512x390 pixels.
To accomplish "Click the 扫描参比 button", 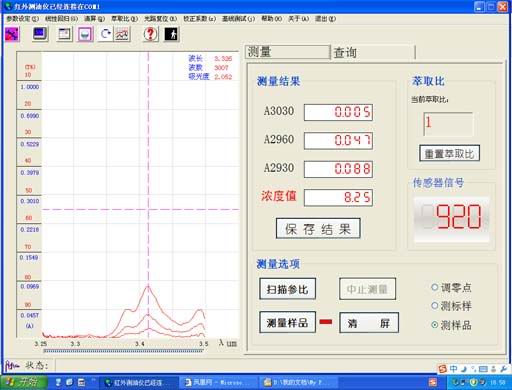I will [x=287, y=289].
